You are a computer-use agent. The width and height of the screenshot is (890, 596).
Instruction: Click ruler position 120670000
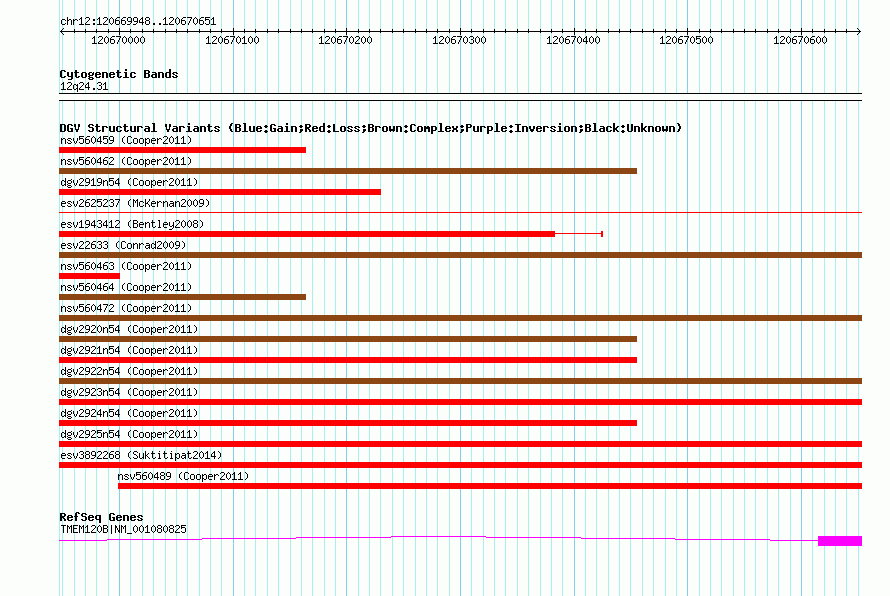click(x=118, y=40)
